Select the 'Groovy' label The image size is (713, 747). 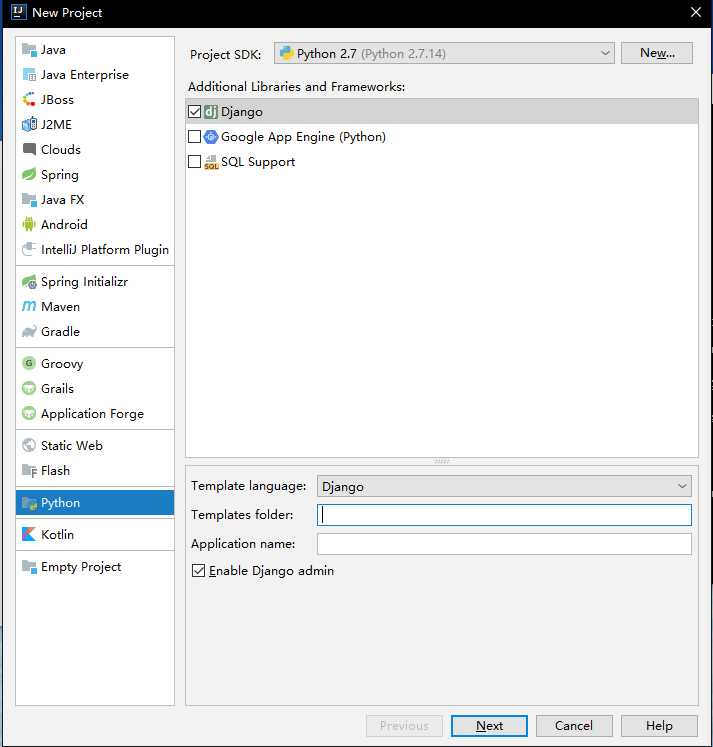coord(62,364)
